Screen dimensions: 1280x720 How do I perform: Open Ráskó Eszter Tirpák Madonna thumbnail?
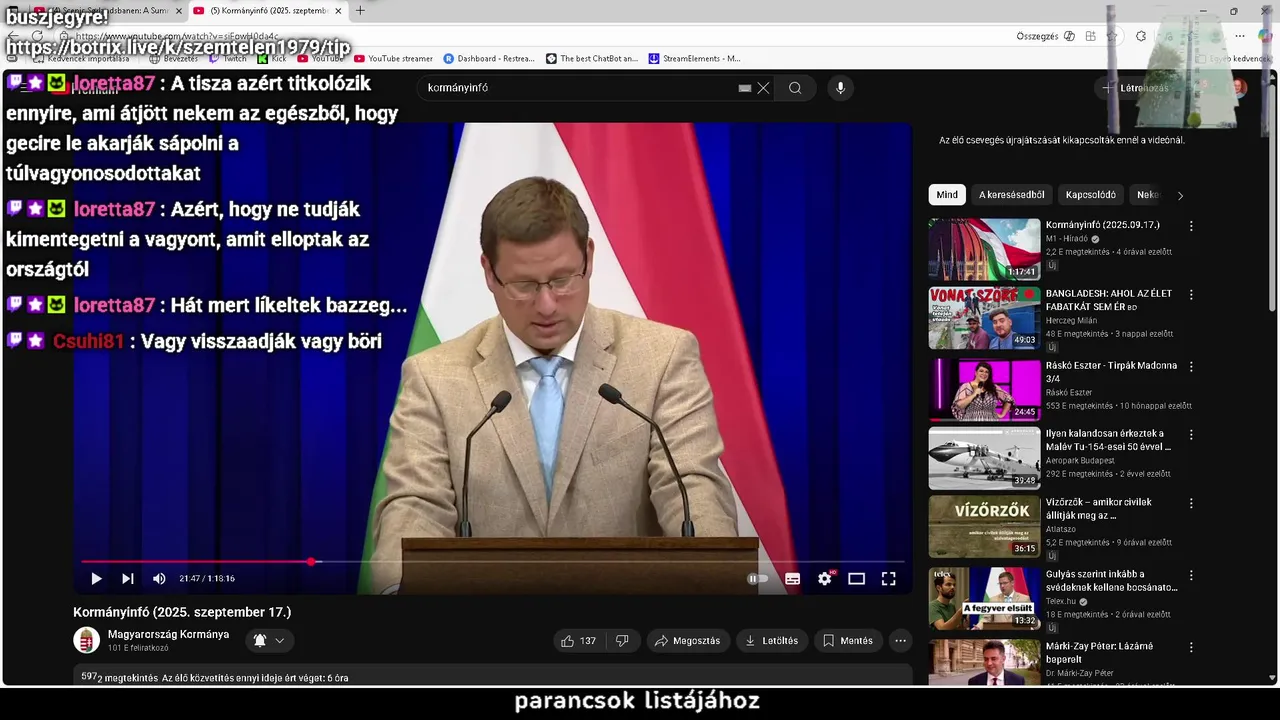point(984,390)
